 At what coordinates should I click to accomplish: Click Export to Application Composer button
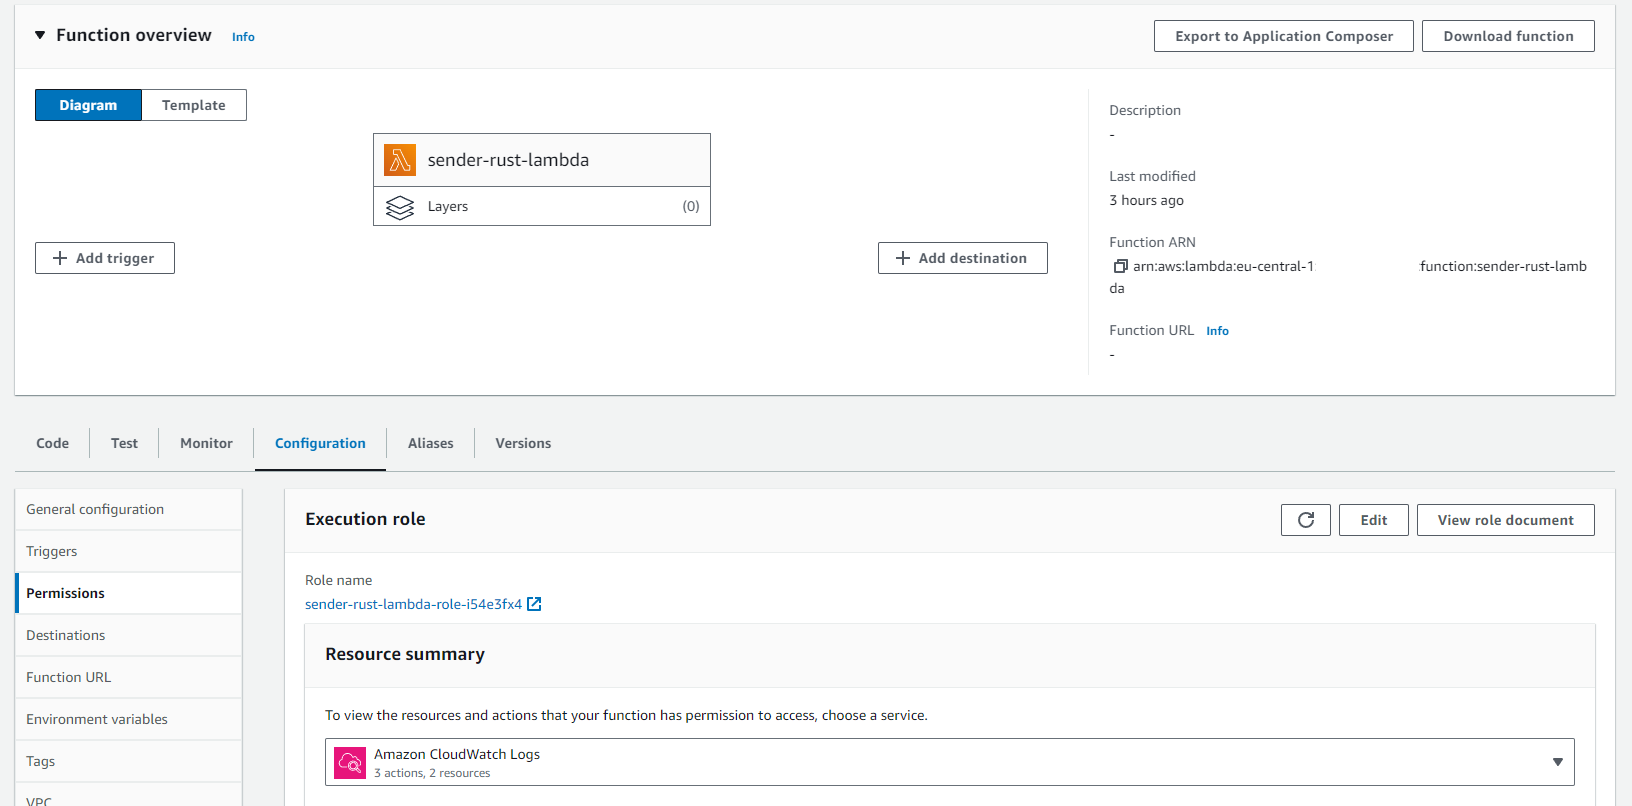click(1284, 36)
